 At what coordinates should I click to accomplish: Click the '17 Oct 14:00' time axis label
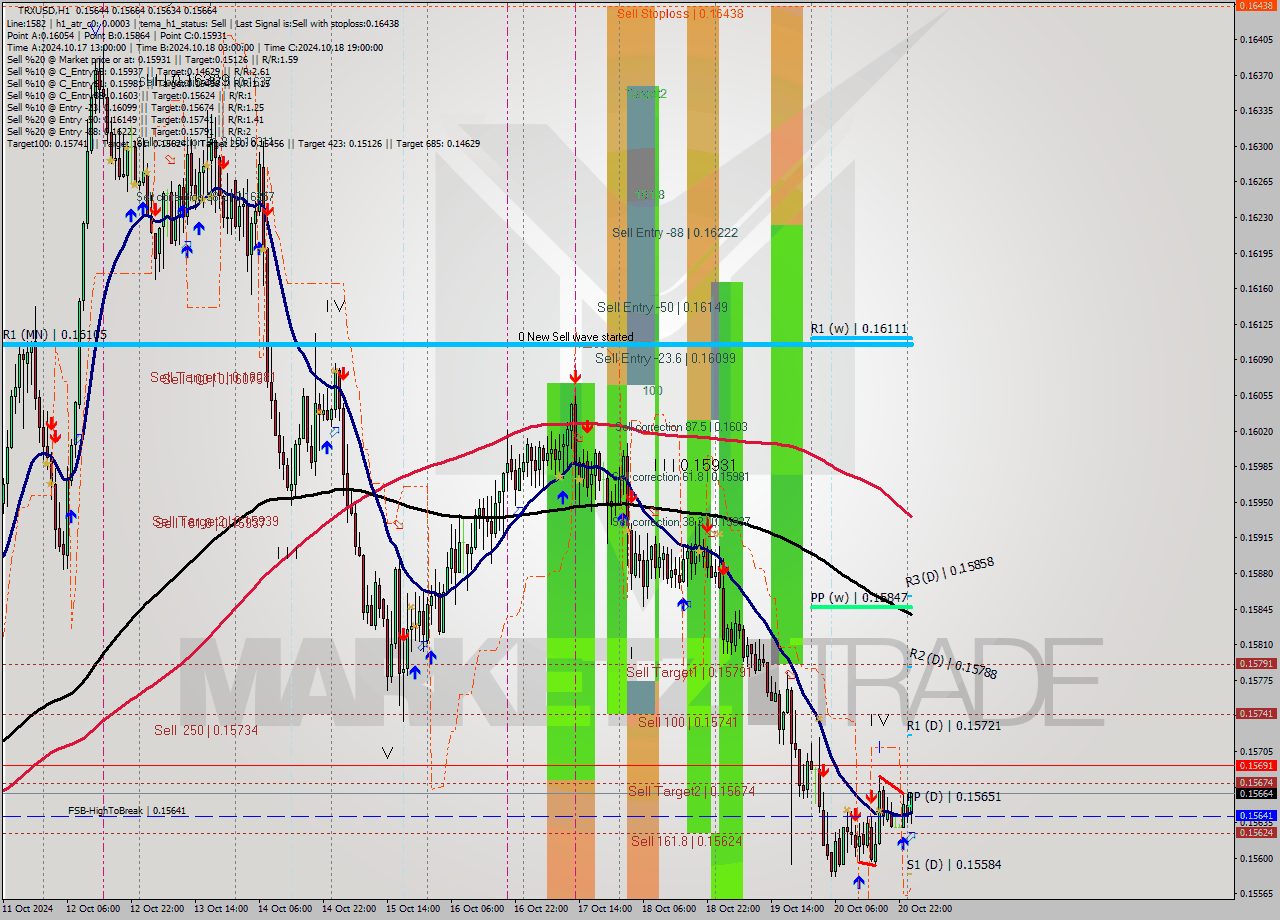pyautogui.click(x=606, y=909)
